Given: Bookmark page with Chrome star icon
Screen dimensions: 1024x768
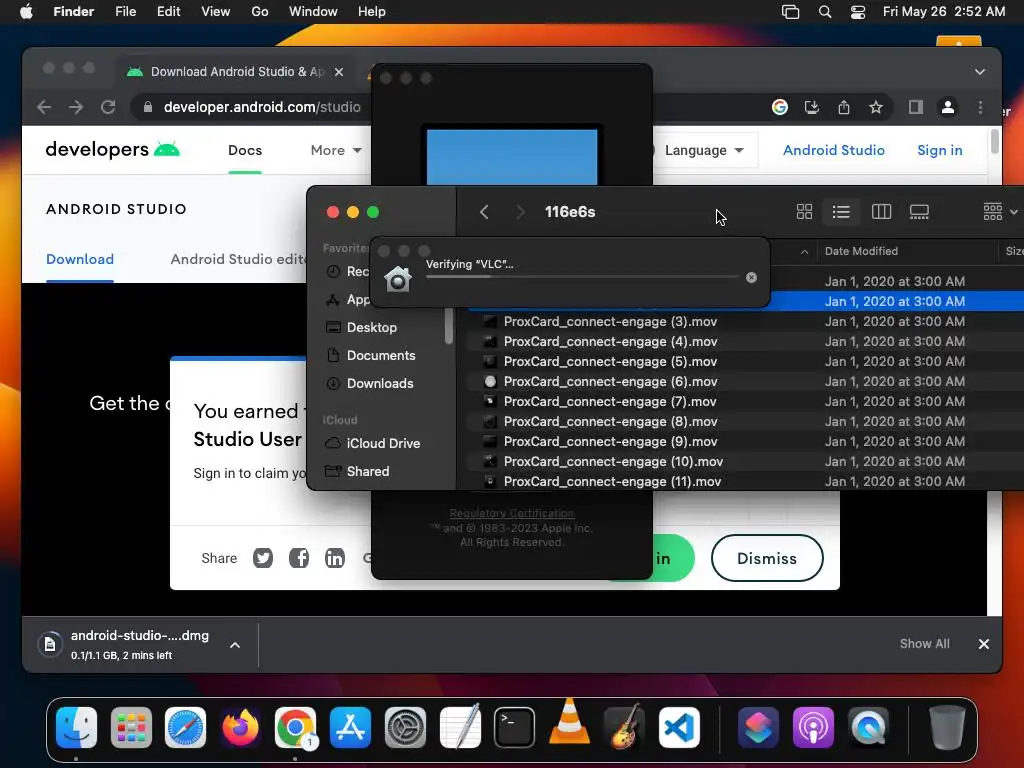Looking at the screenshot, I should click(876, 107).
